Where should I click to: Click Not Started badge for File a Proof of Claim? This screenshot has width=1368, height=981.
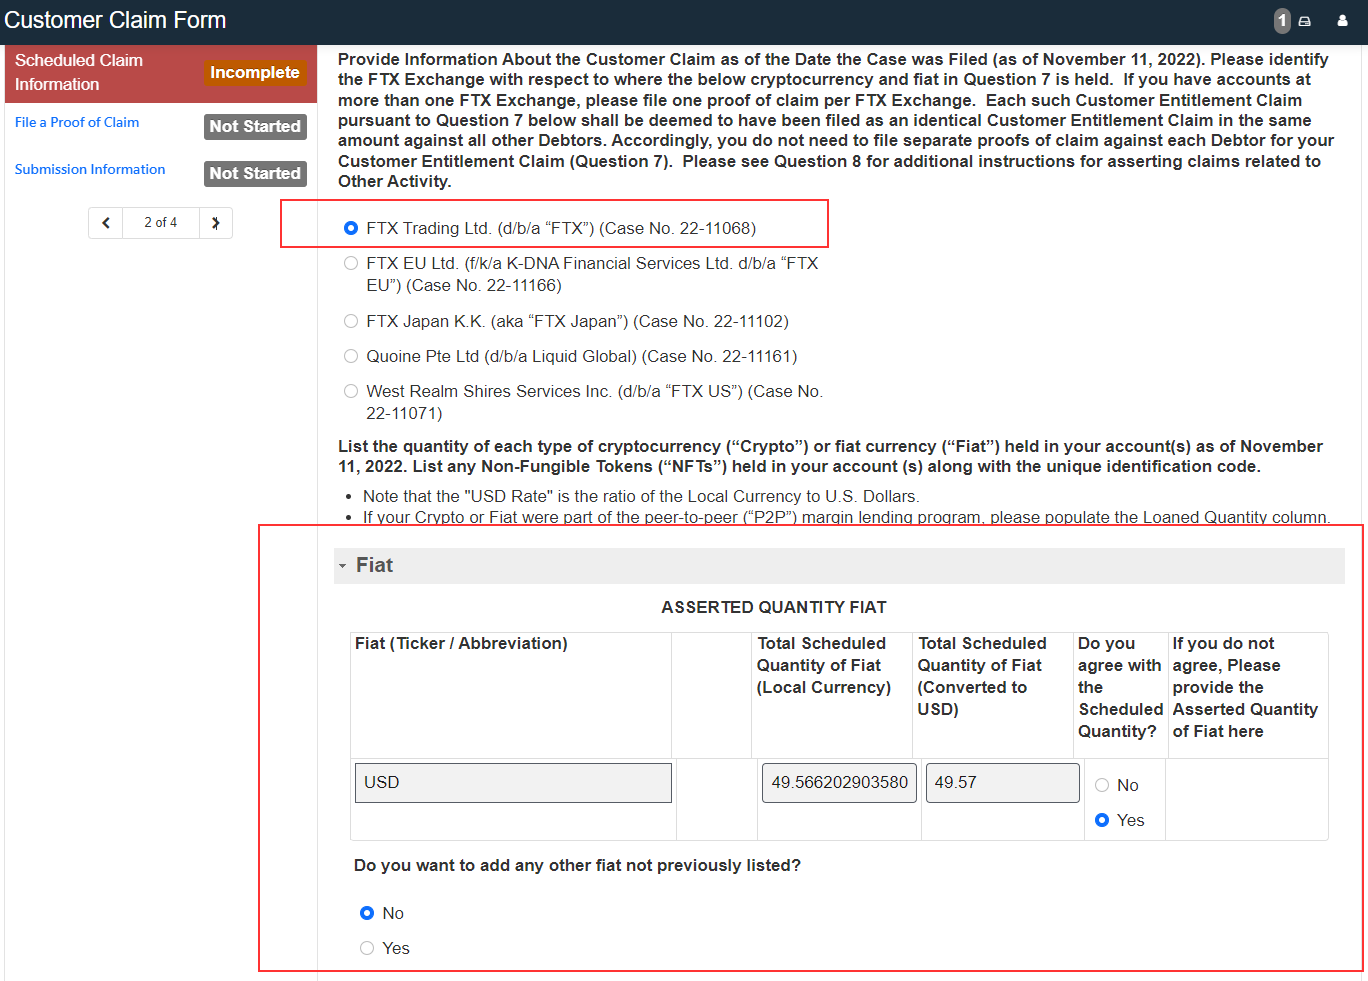click(x=255, y=126)
